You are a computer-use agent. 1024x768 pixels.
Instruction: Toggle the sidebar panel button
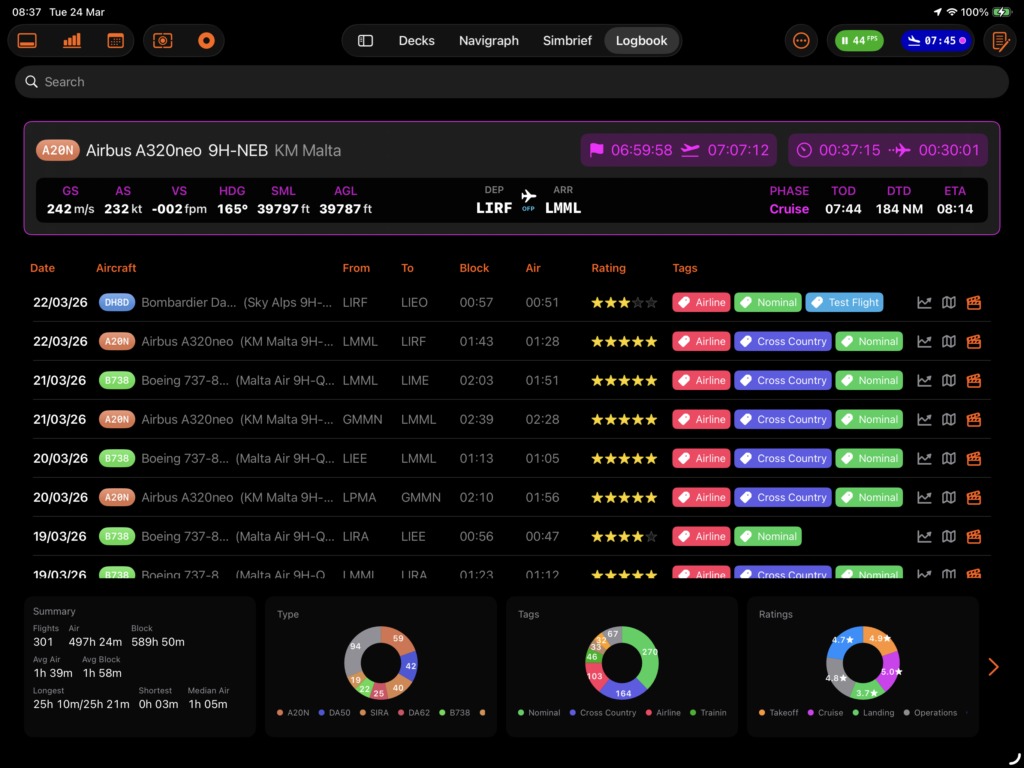(x=366, y=41)
